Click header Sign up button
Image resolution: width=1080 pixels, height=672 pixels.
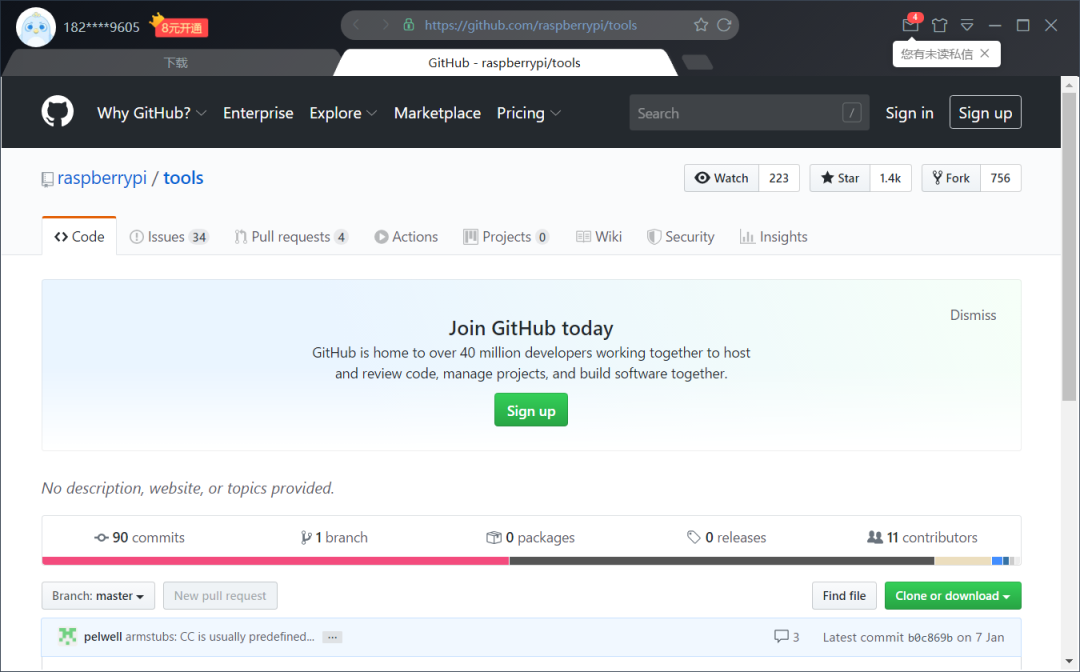point(985,112)
